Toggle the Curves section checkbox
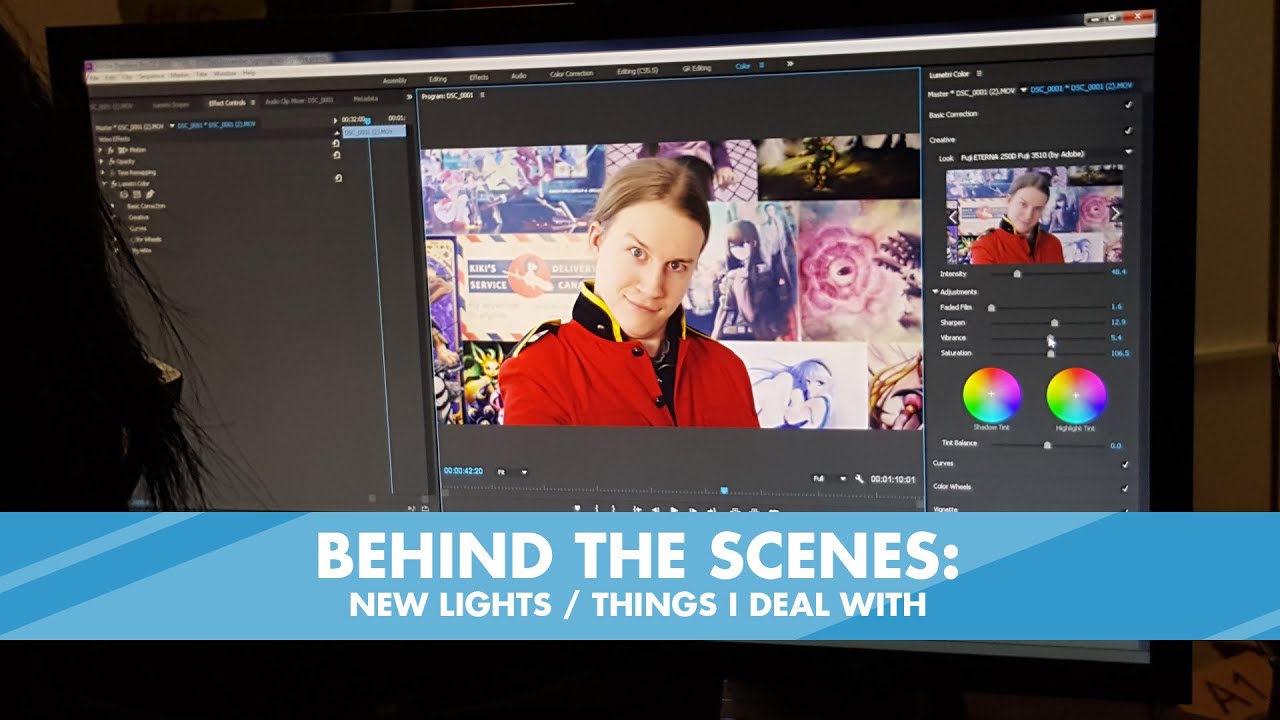Viewport: 1280px width, 720px height. pos(1125,464)
